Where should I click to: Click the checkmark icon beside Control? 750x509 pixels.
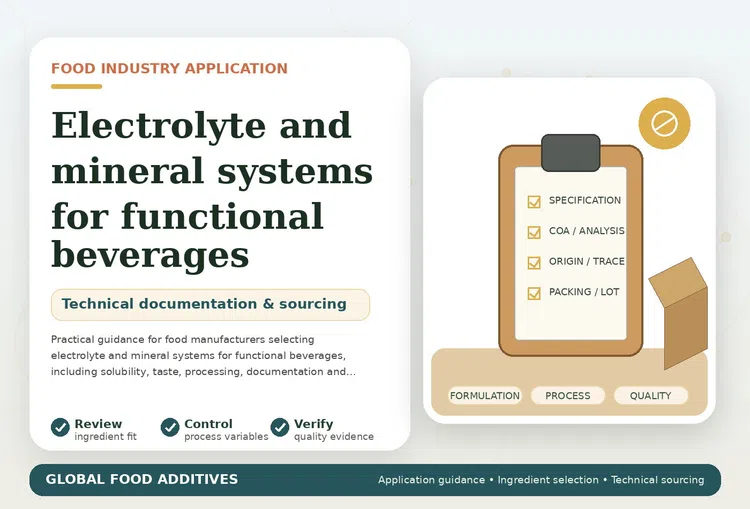pyautogui.click(x=170, y=427)
